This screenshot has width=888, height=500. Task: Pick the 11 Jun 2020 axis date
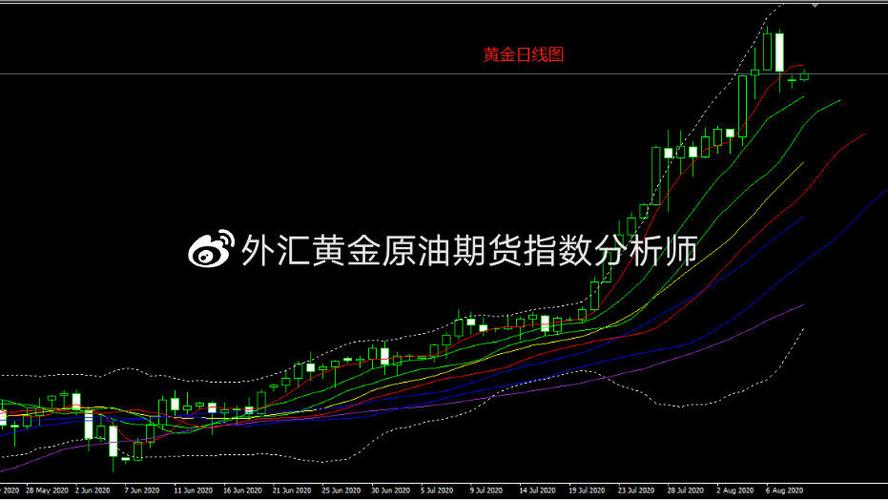[191, 492]
